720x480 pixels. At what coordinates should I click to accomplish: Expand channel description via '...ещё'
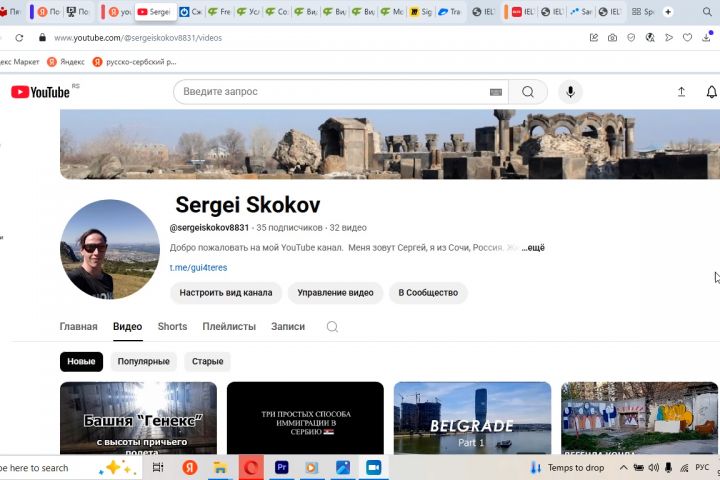[533, 248]
